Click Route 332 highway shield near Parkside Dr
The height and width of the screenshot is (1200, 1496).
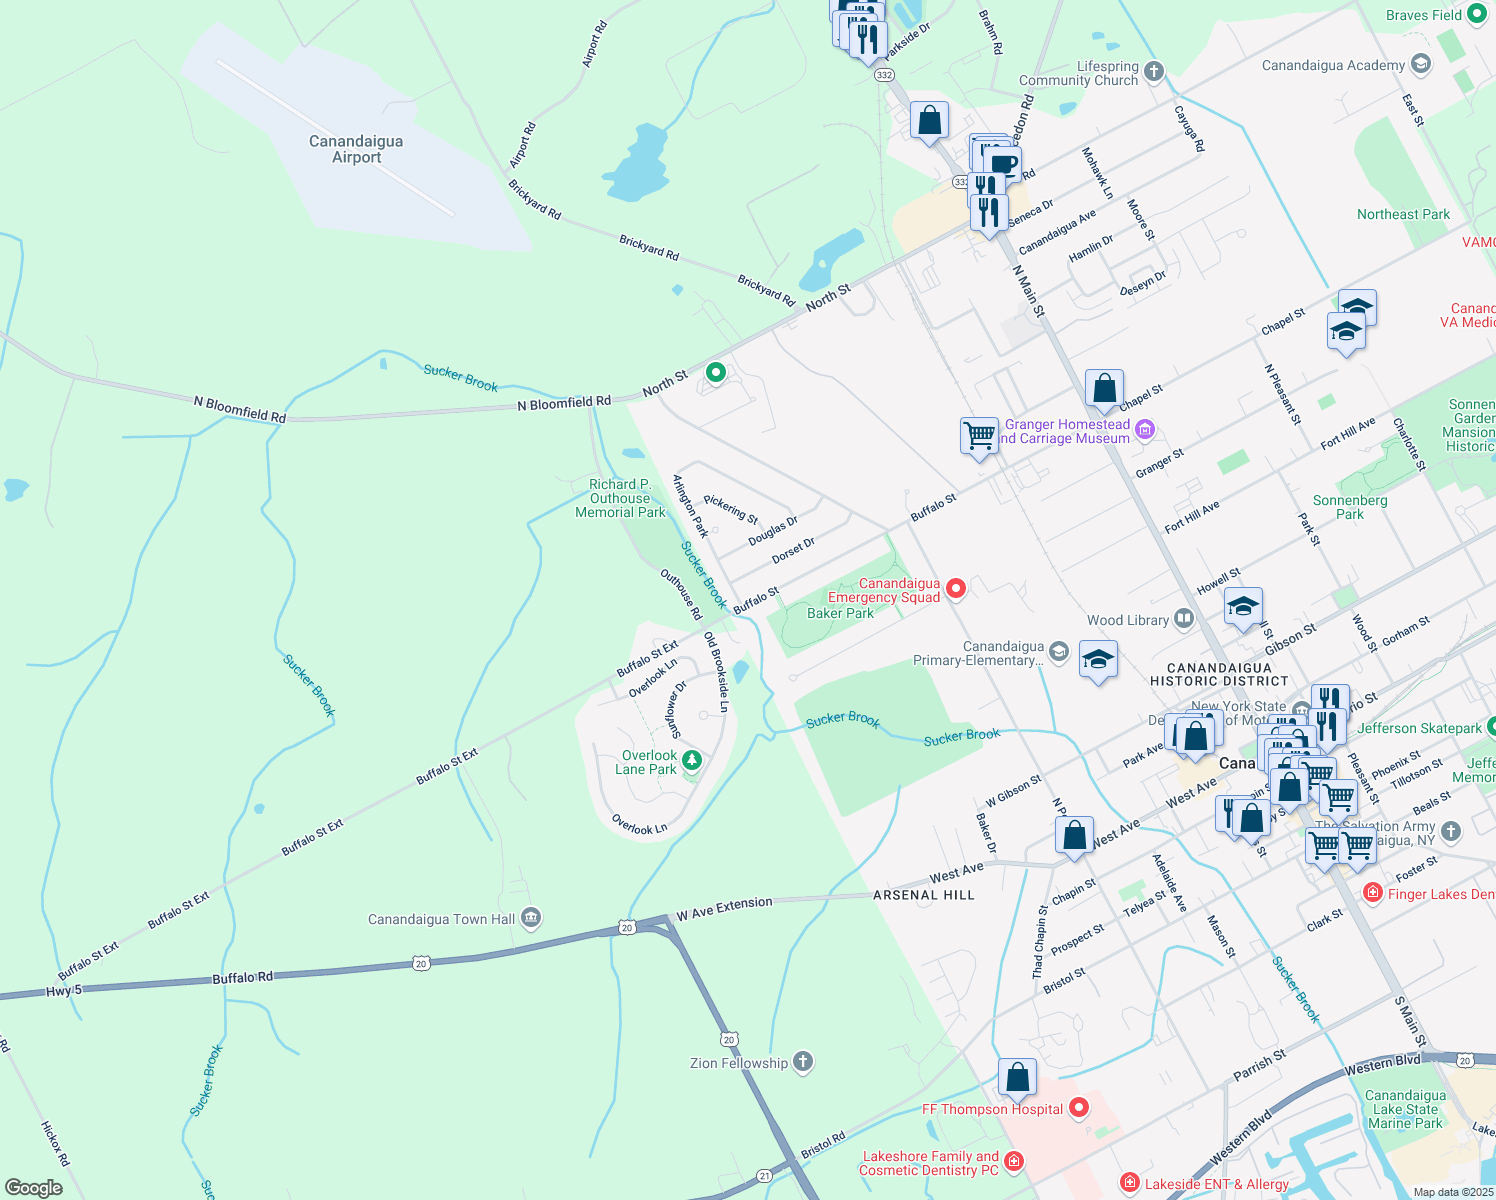click(x=883, y=75)
